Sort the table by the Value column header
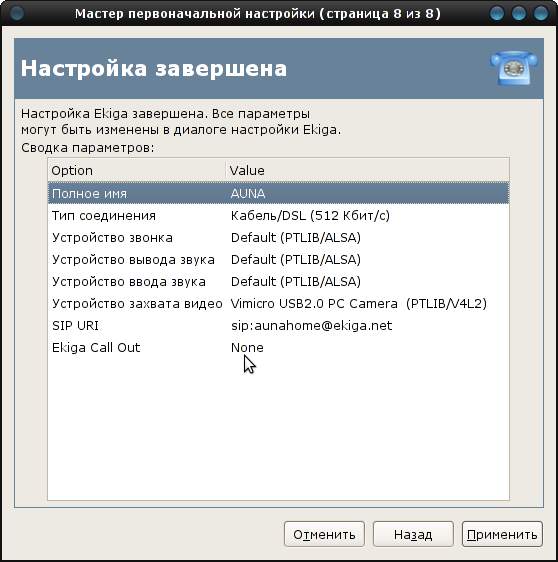The width and height of the screenshot is (558, 562). tap(368, 170)
